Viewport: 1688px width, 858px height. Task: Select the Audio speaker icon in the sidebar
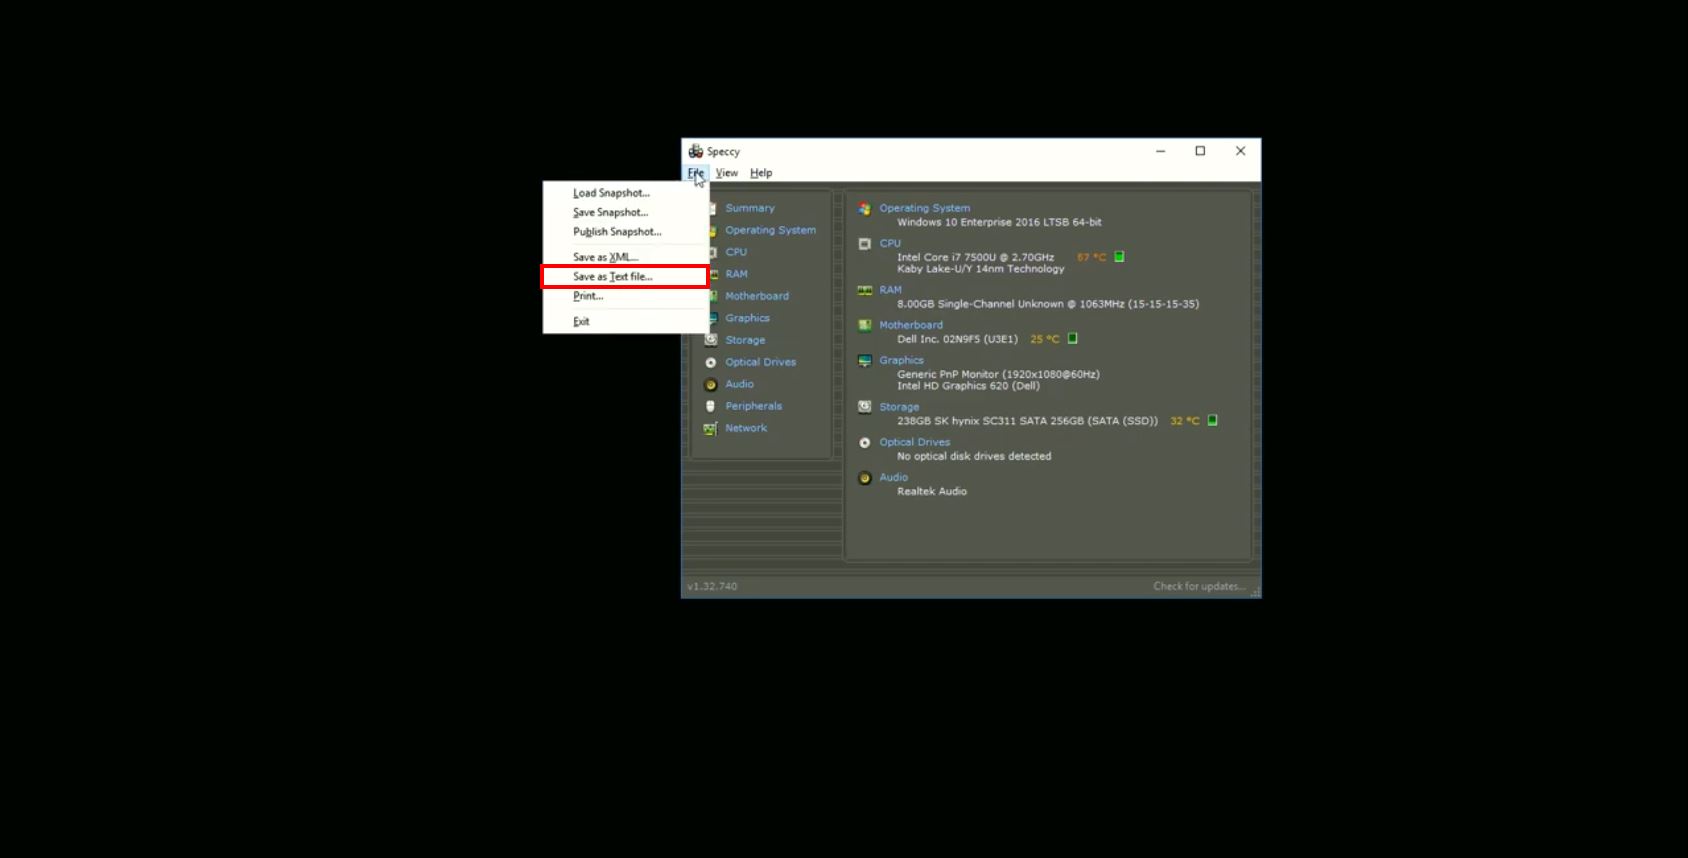point(711,384)
